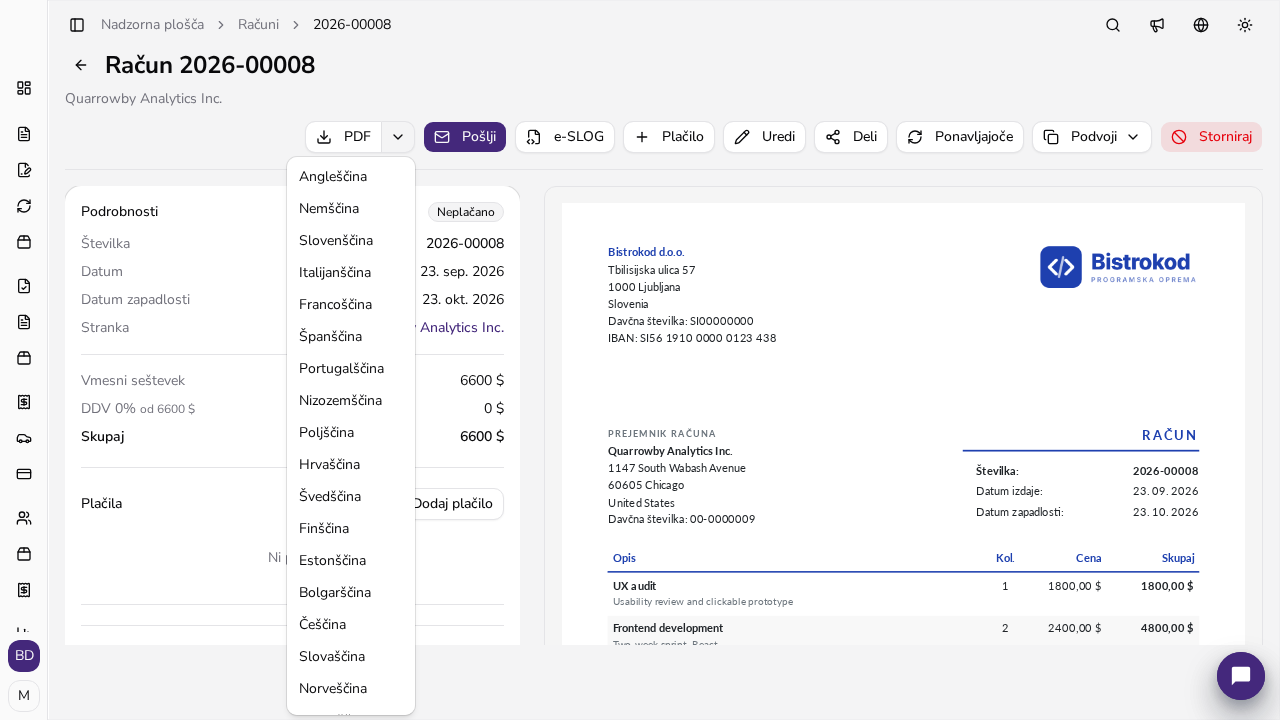Send the invoice with Pošlji
This screenshot has height=720, width=1280.
pos(465,137)
